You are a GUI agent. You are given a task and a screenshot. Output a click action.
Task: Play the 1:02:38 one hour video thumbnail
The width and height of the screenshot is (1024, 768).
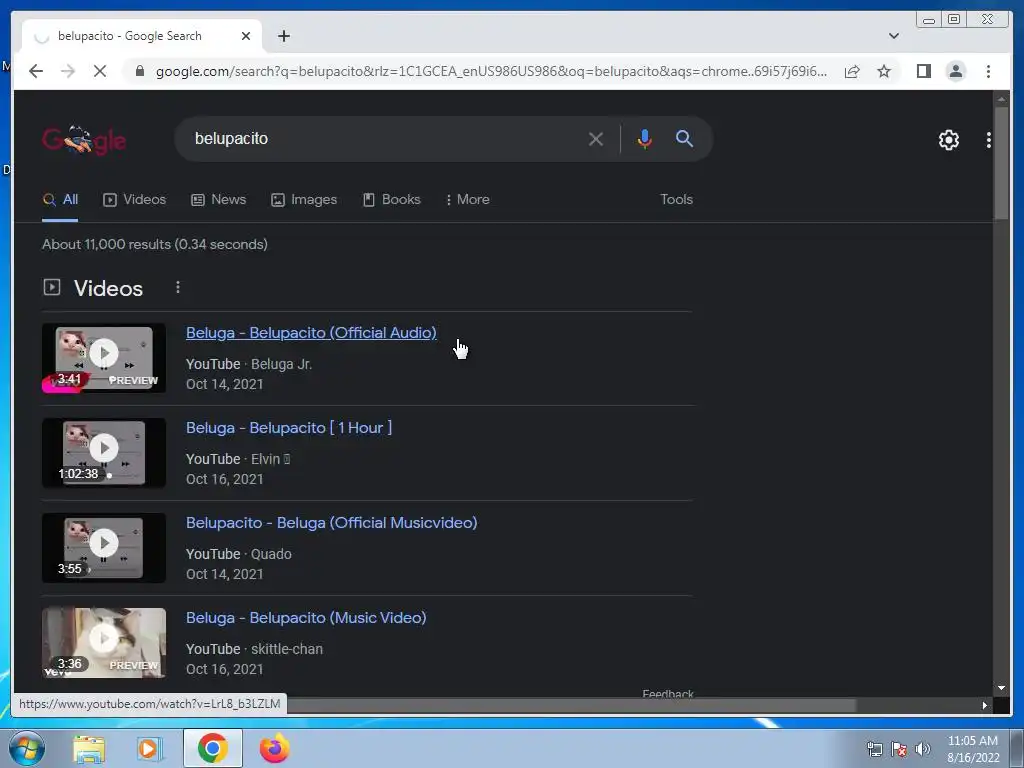click(104, 453)
